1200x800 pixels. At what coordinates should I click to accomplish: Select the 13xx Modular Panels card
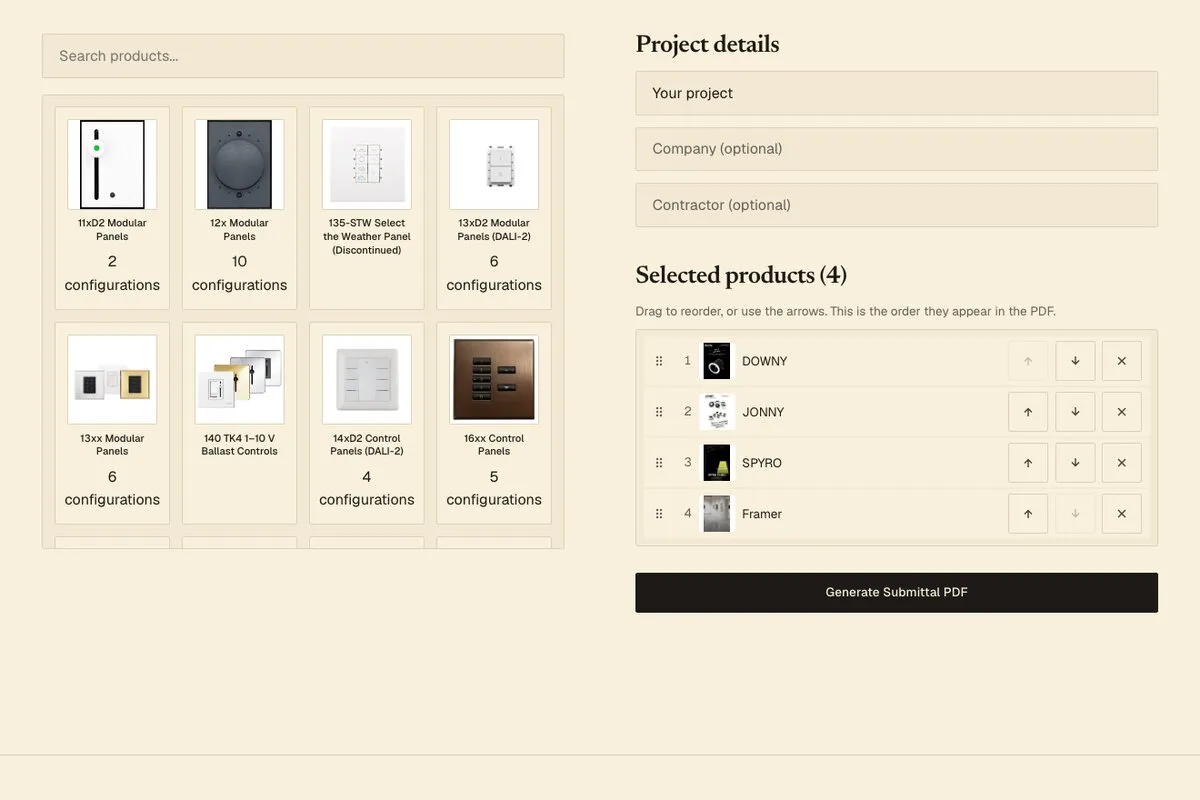(x=112, y=423)
